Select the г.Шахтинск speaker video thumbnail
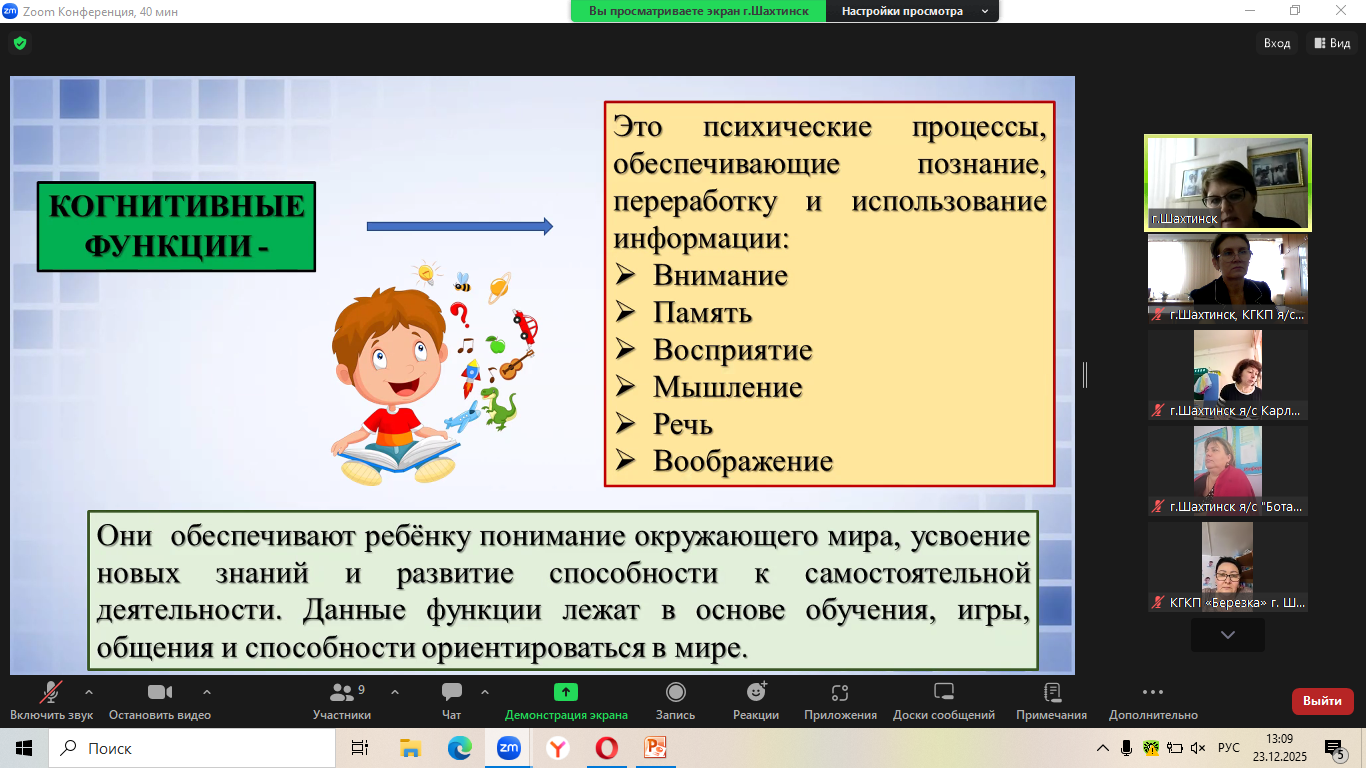The image size is (1366, 768). point(1227,183)
